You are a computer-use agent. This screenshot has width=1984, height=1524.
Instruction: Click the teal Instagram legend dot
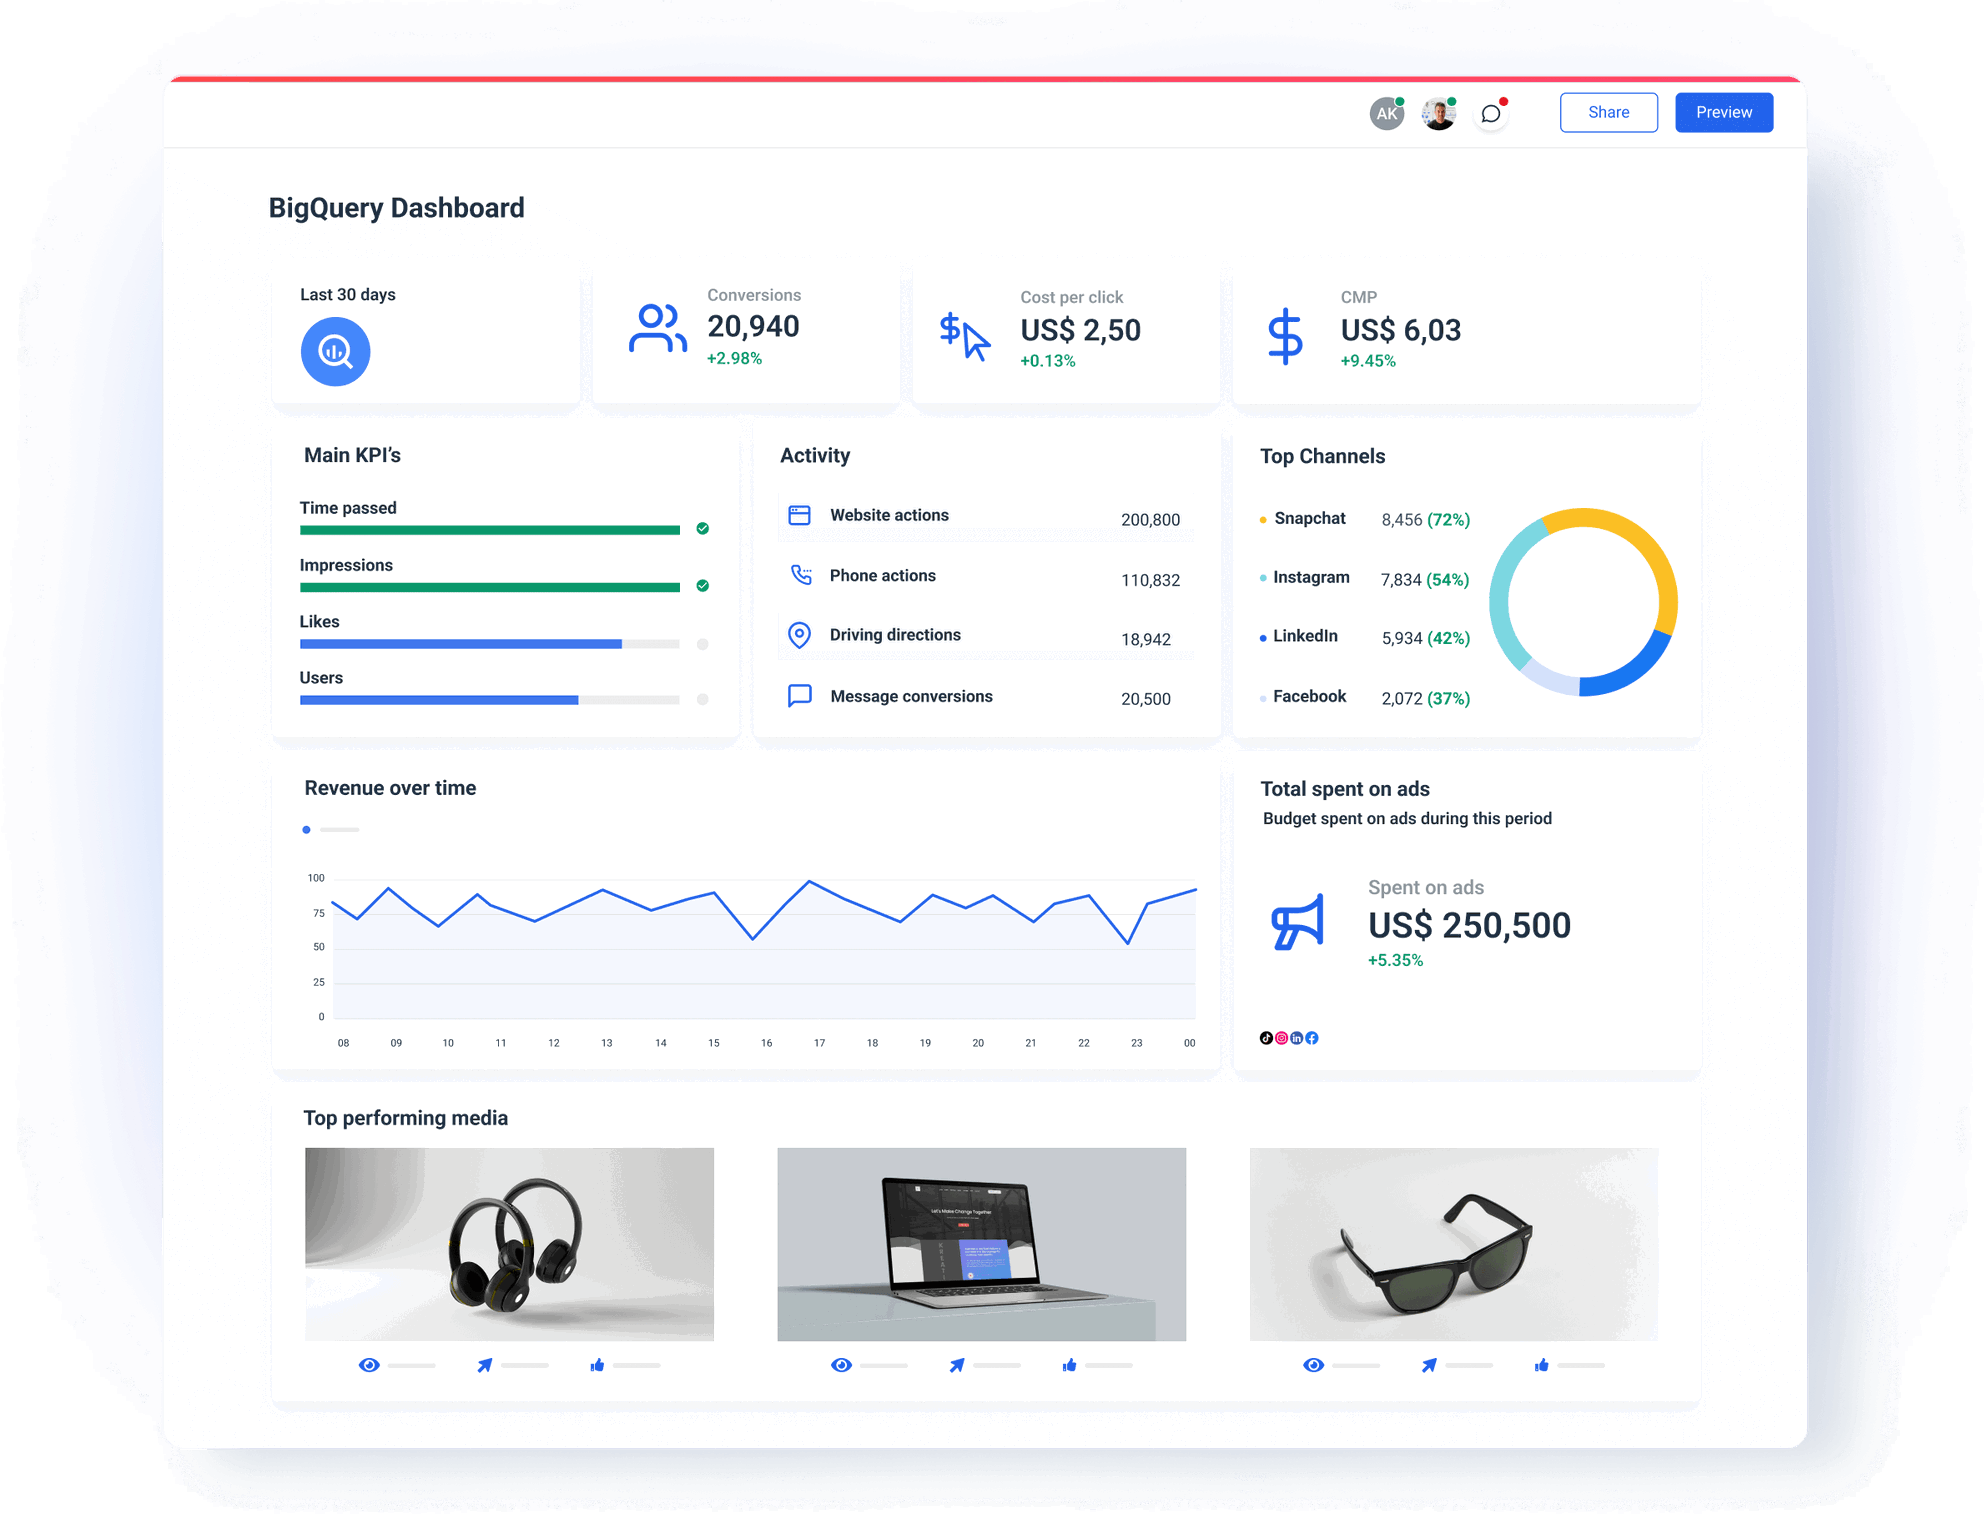pos(1263,578)
